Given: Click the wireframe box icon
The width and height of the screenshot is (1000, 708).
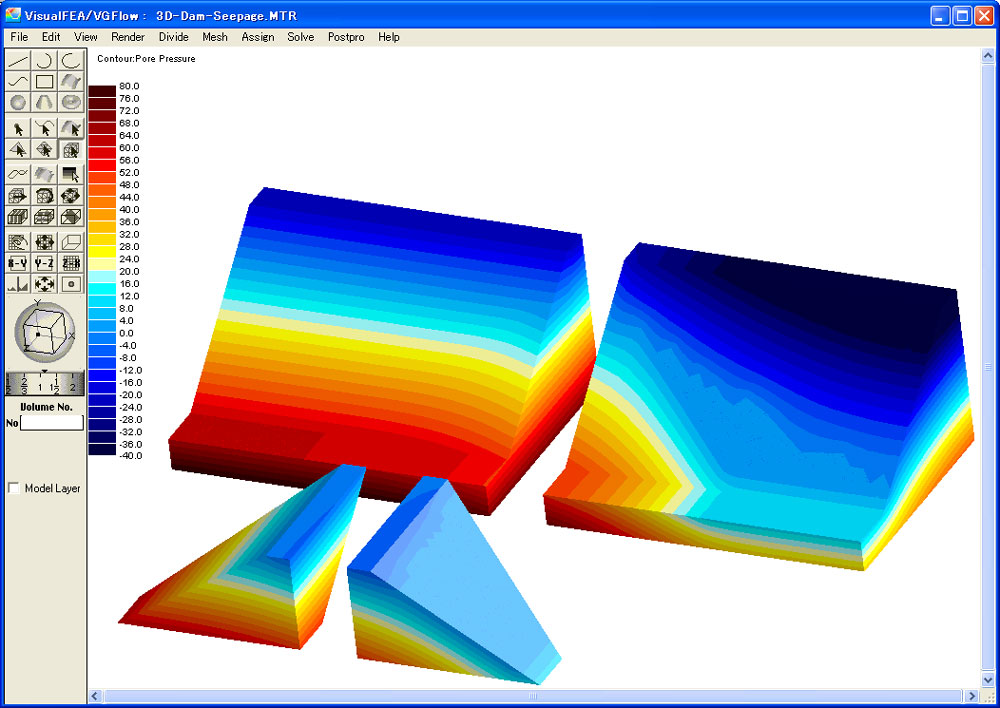Looking at the screenshot, I should 71,242.
